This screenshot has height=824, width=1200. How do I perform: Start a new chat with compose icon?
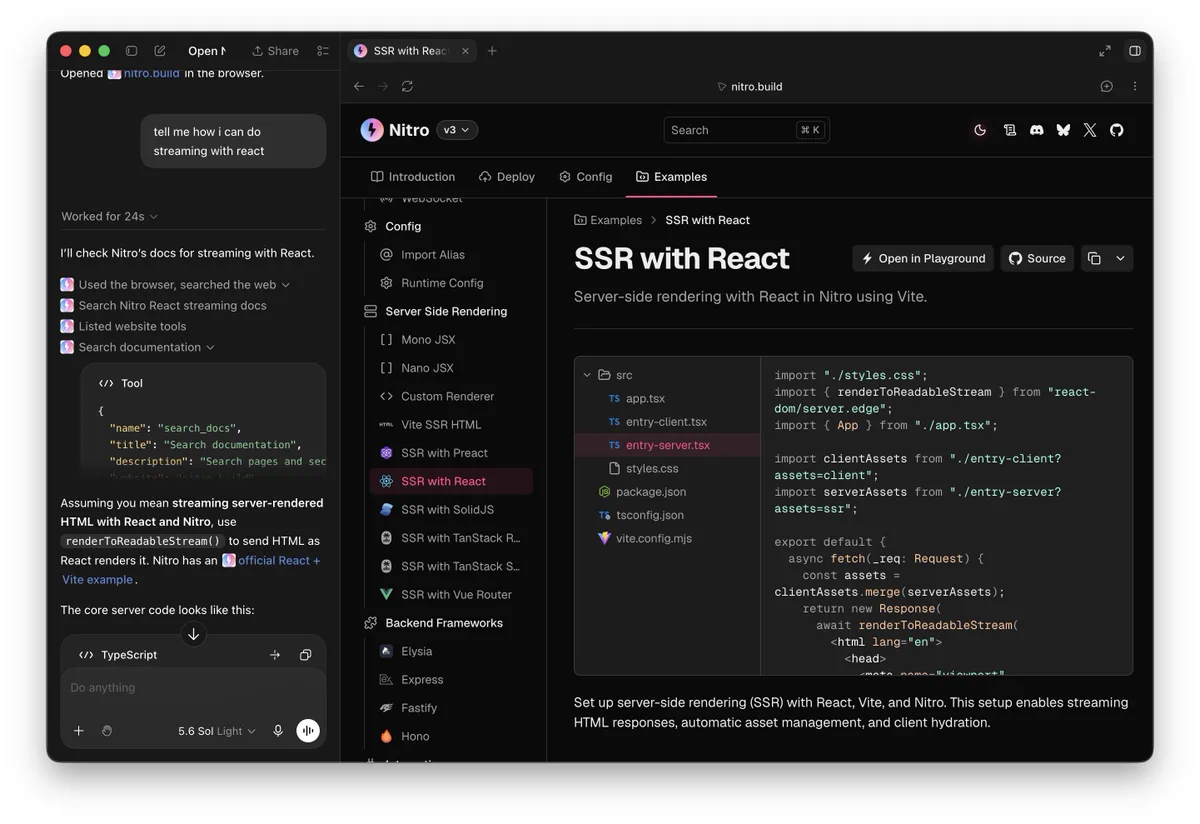(x=160, y=51)
